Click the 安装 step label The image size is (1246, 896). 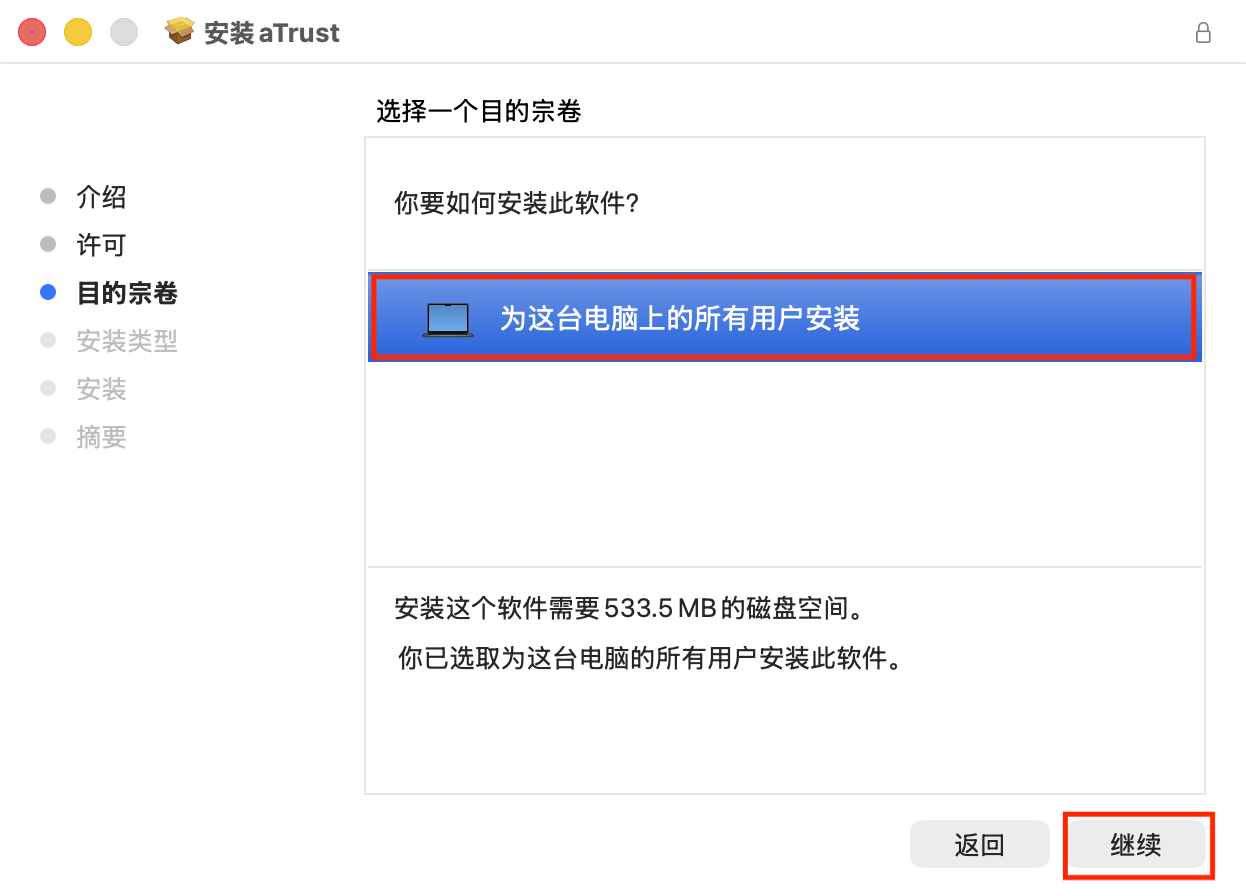102,389
